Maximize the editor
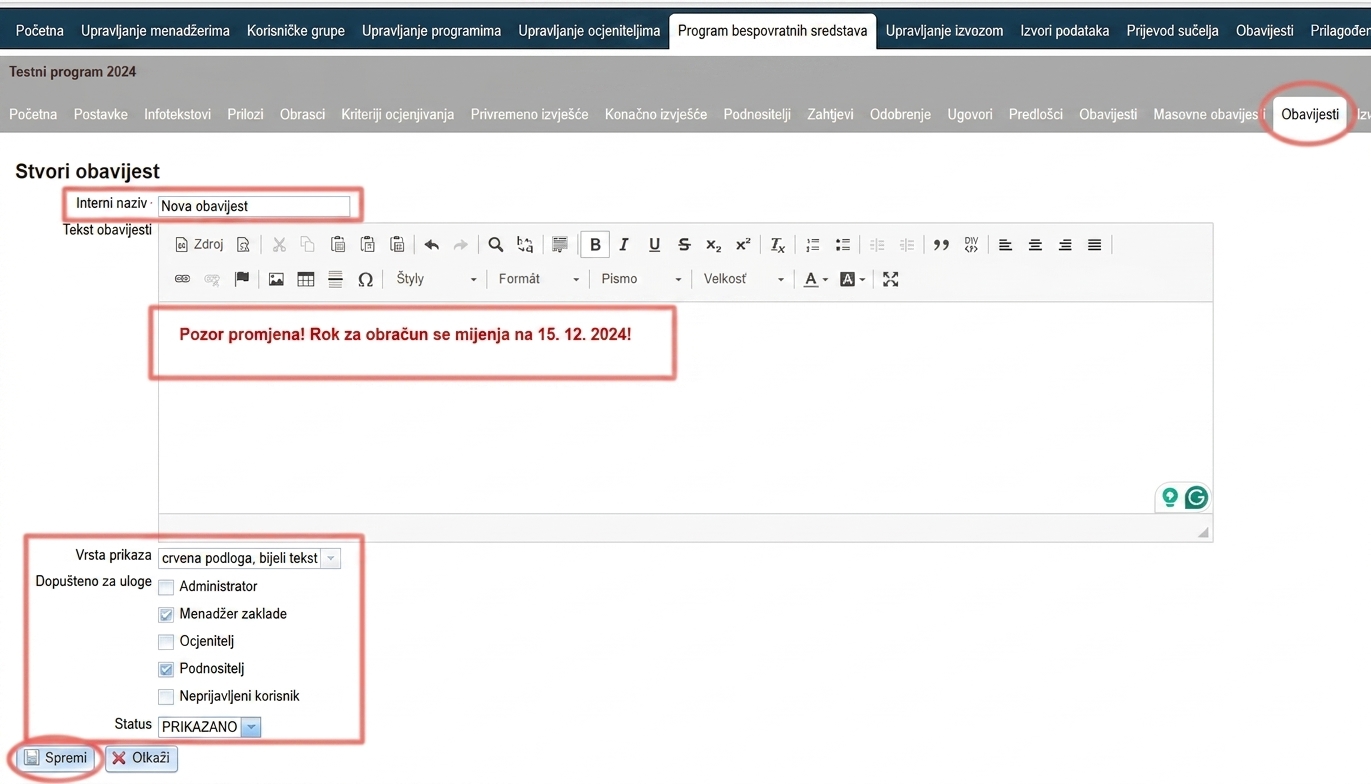Image resolution: width=1371 pixels, height=784 pixels. [891, 279]
